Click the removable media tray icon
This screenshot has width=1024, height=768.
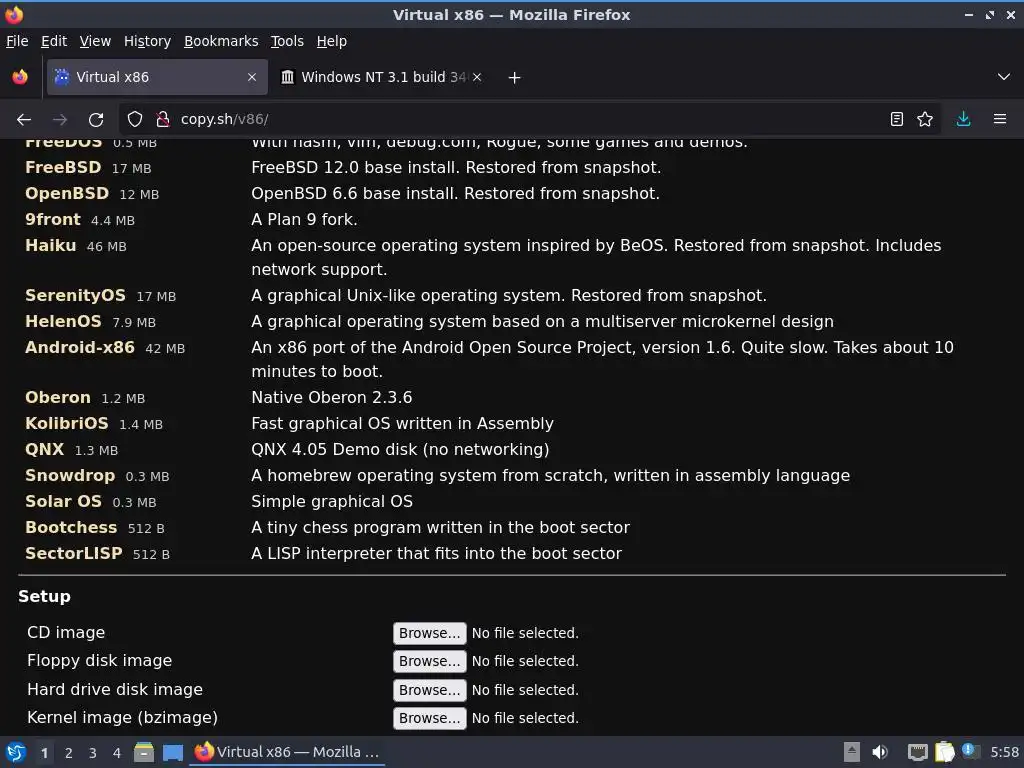tap(852, 752)
